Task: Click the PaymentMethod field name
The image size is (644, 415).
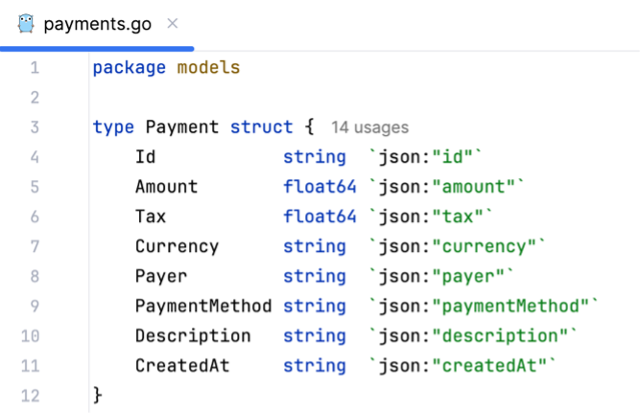Action: pos(203,306)
